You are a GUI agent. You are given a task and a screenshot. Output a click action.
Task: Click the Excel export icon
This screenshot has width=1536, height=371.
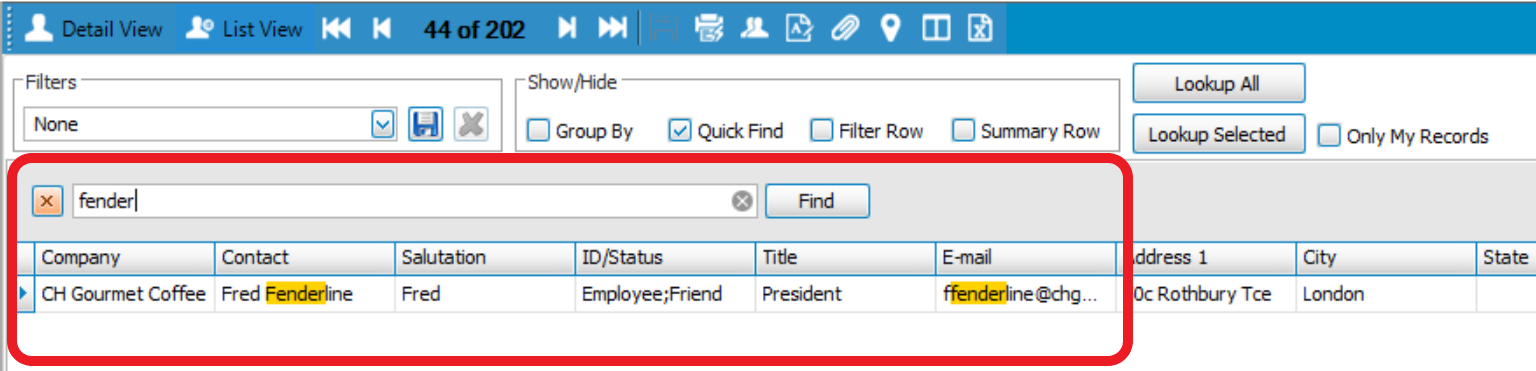[980, 29]
